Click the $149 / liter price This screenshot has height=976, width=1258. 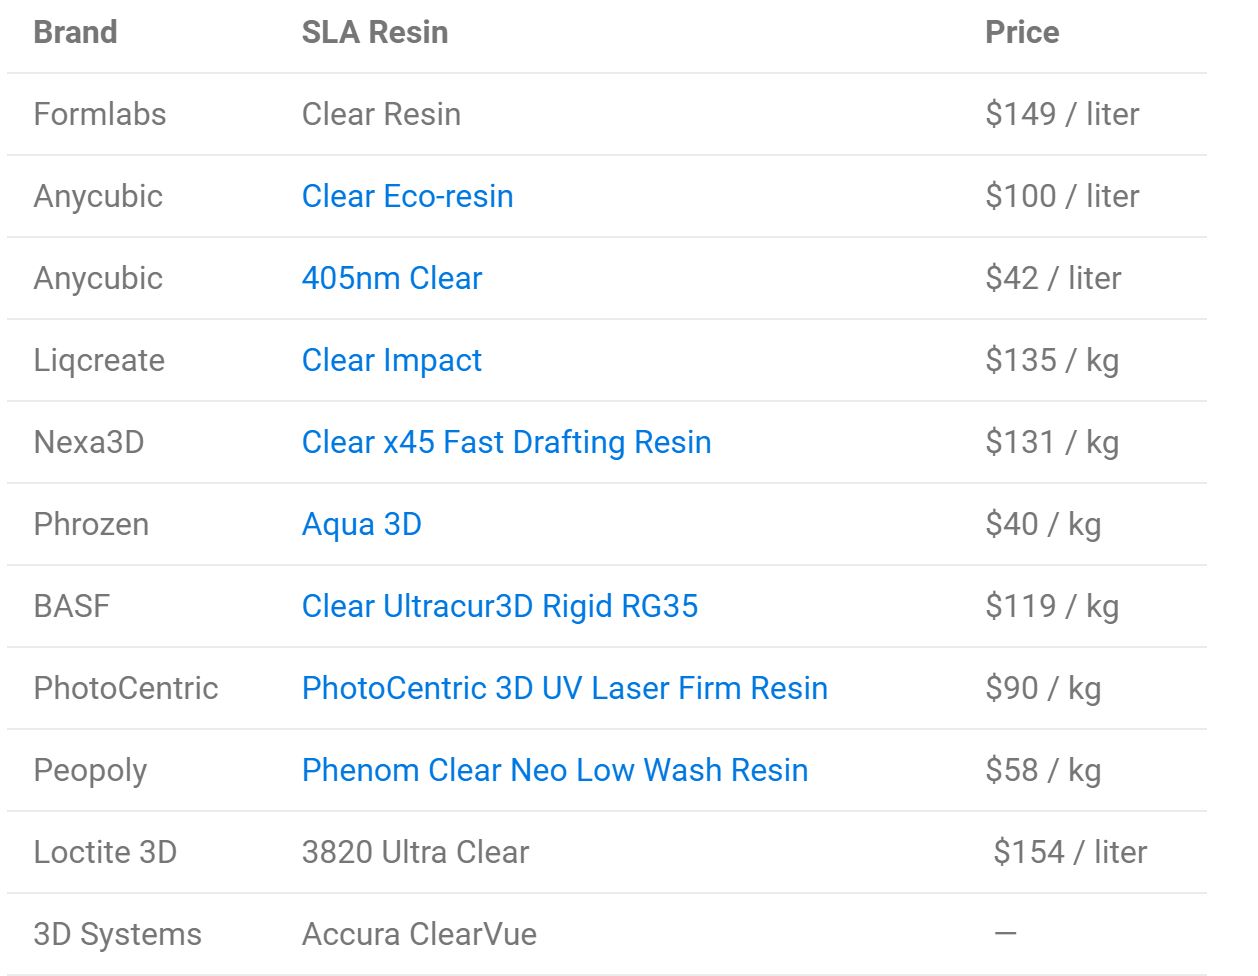(1061, 114)
